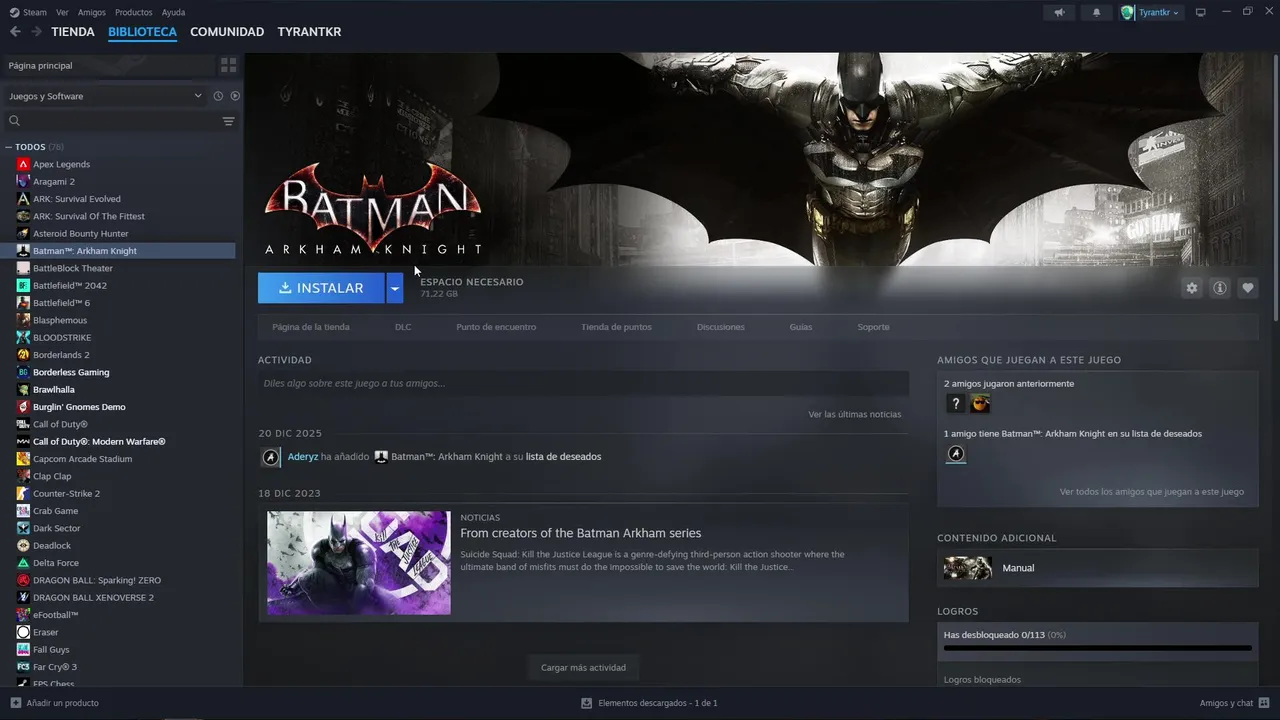Open Tienda de puntos tab
The width and height of the screenshot is (1280, 720).
click(x=616, y=327)
